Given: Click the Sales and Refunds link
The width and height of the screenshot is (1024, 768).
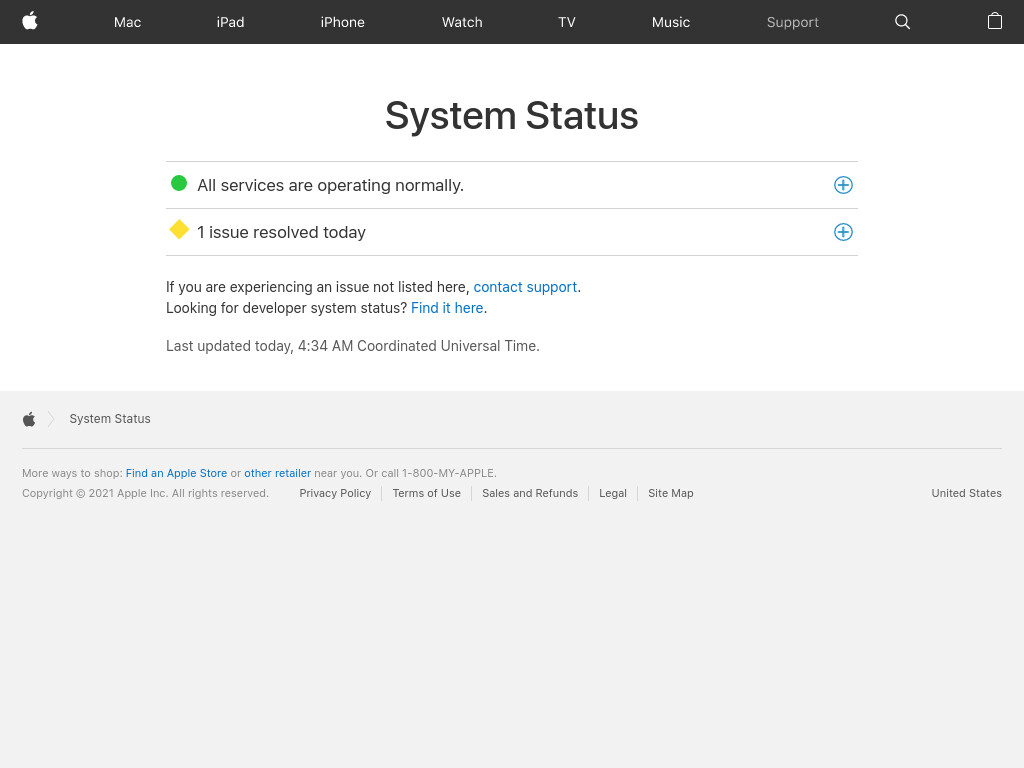Looking at the screenshot, I should (x=530, y=493).
